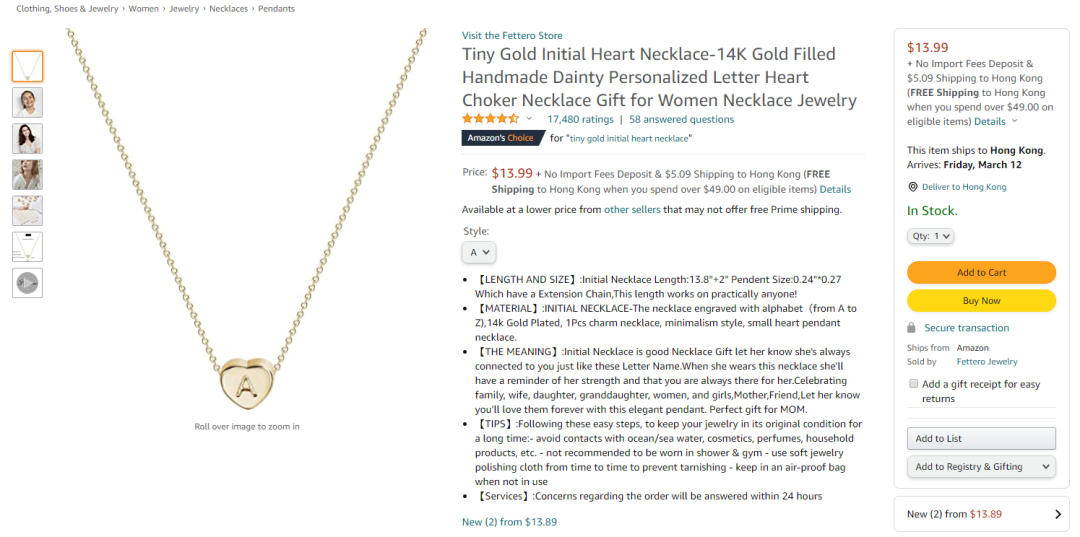The height and width of the screenshot is (537, 1080).
Task: Open rating breakdown arrow beside stars
Action: tap(529, 119)
